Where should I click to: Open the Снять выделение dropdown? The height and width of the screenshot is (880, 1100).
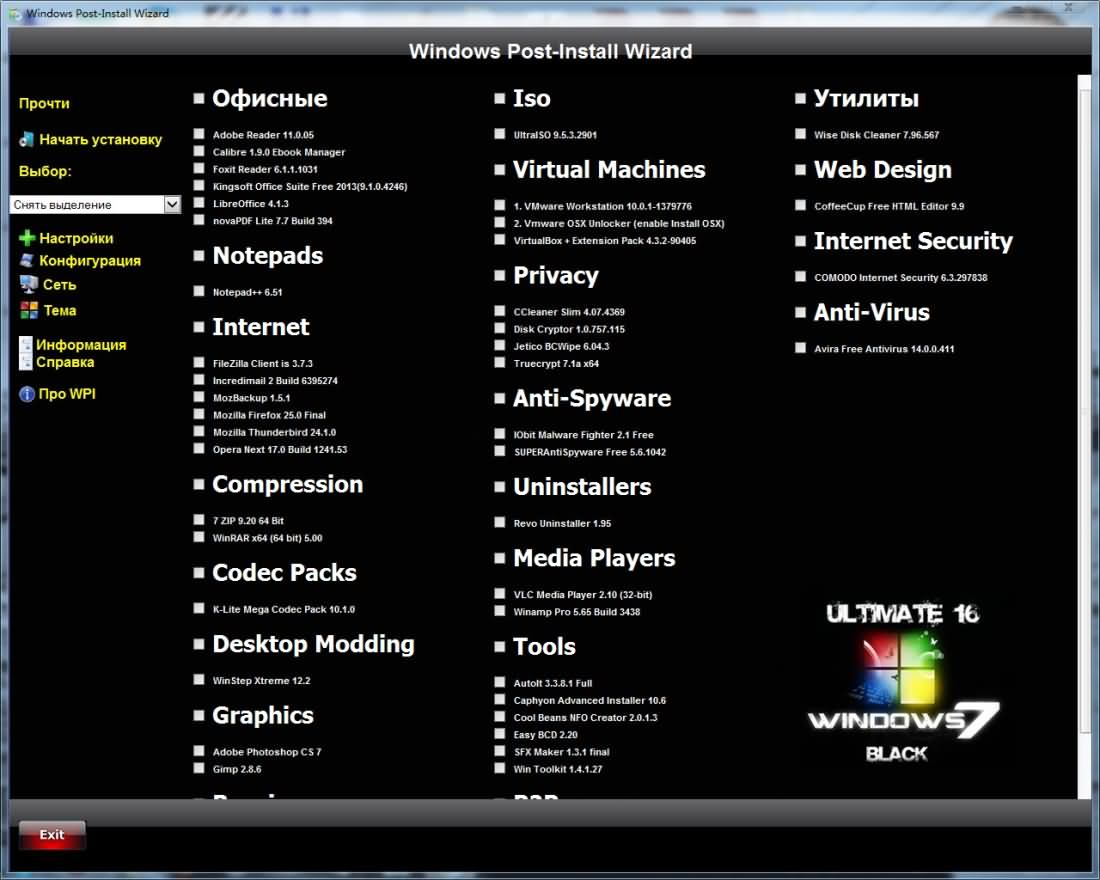coord(95,204)
